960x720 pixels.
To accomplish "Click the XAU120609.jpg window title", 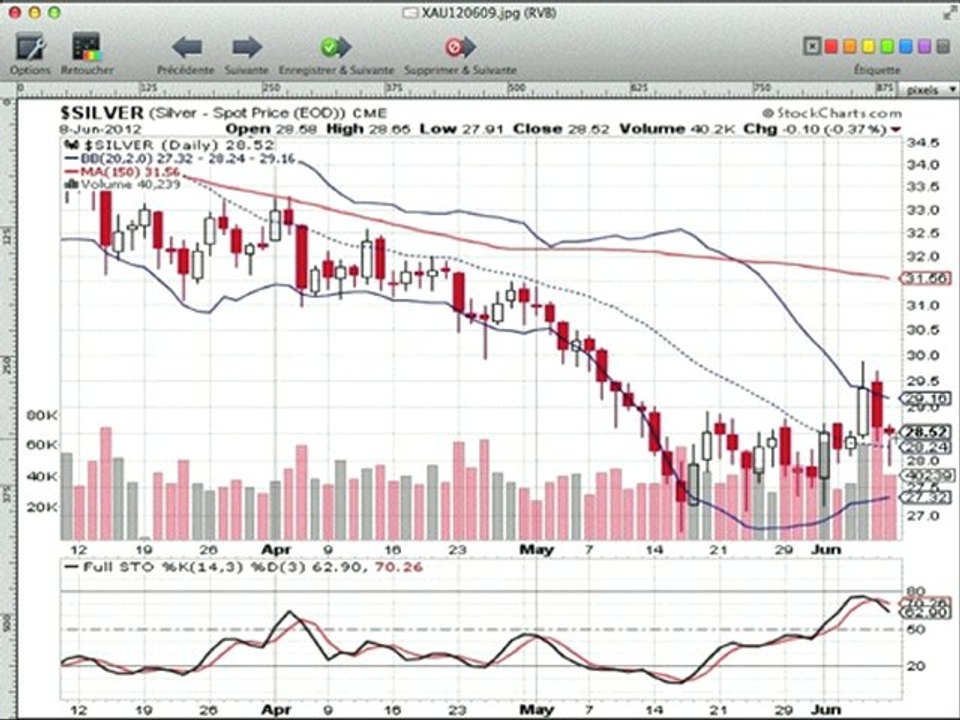I will point(489,12).
